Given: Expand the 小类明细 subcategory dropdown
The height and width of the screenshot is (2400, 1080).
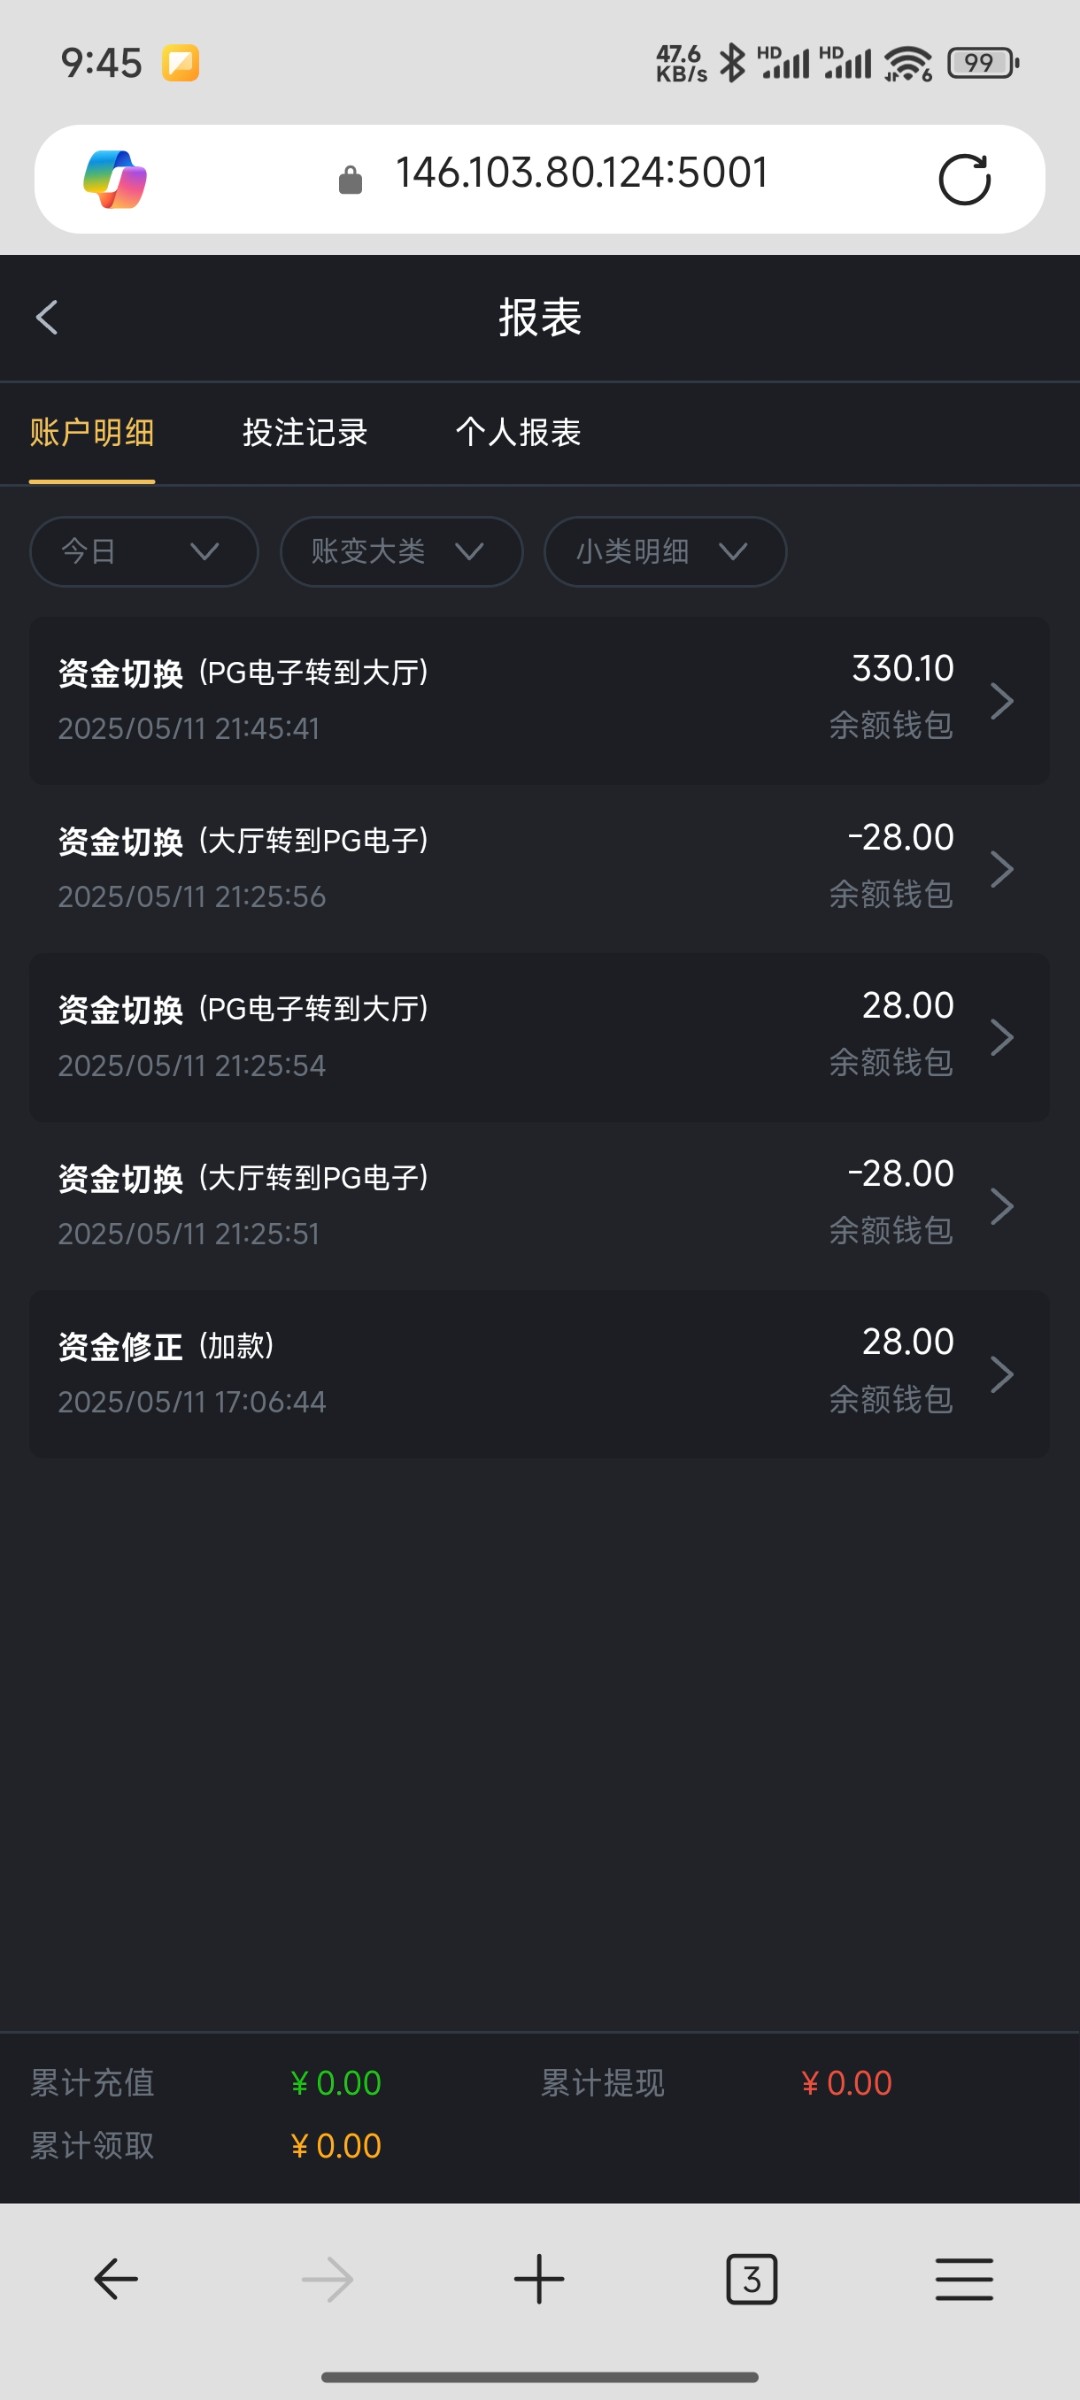Looking at the screenshot, I should pos(665,551).
